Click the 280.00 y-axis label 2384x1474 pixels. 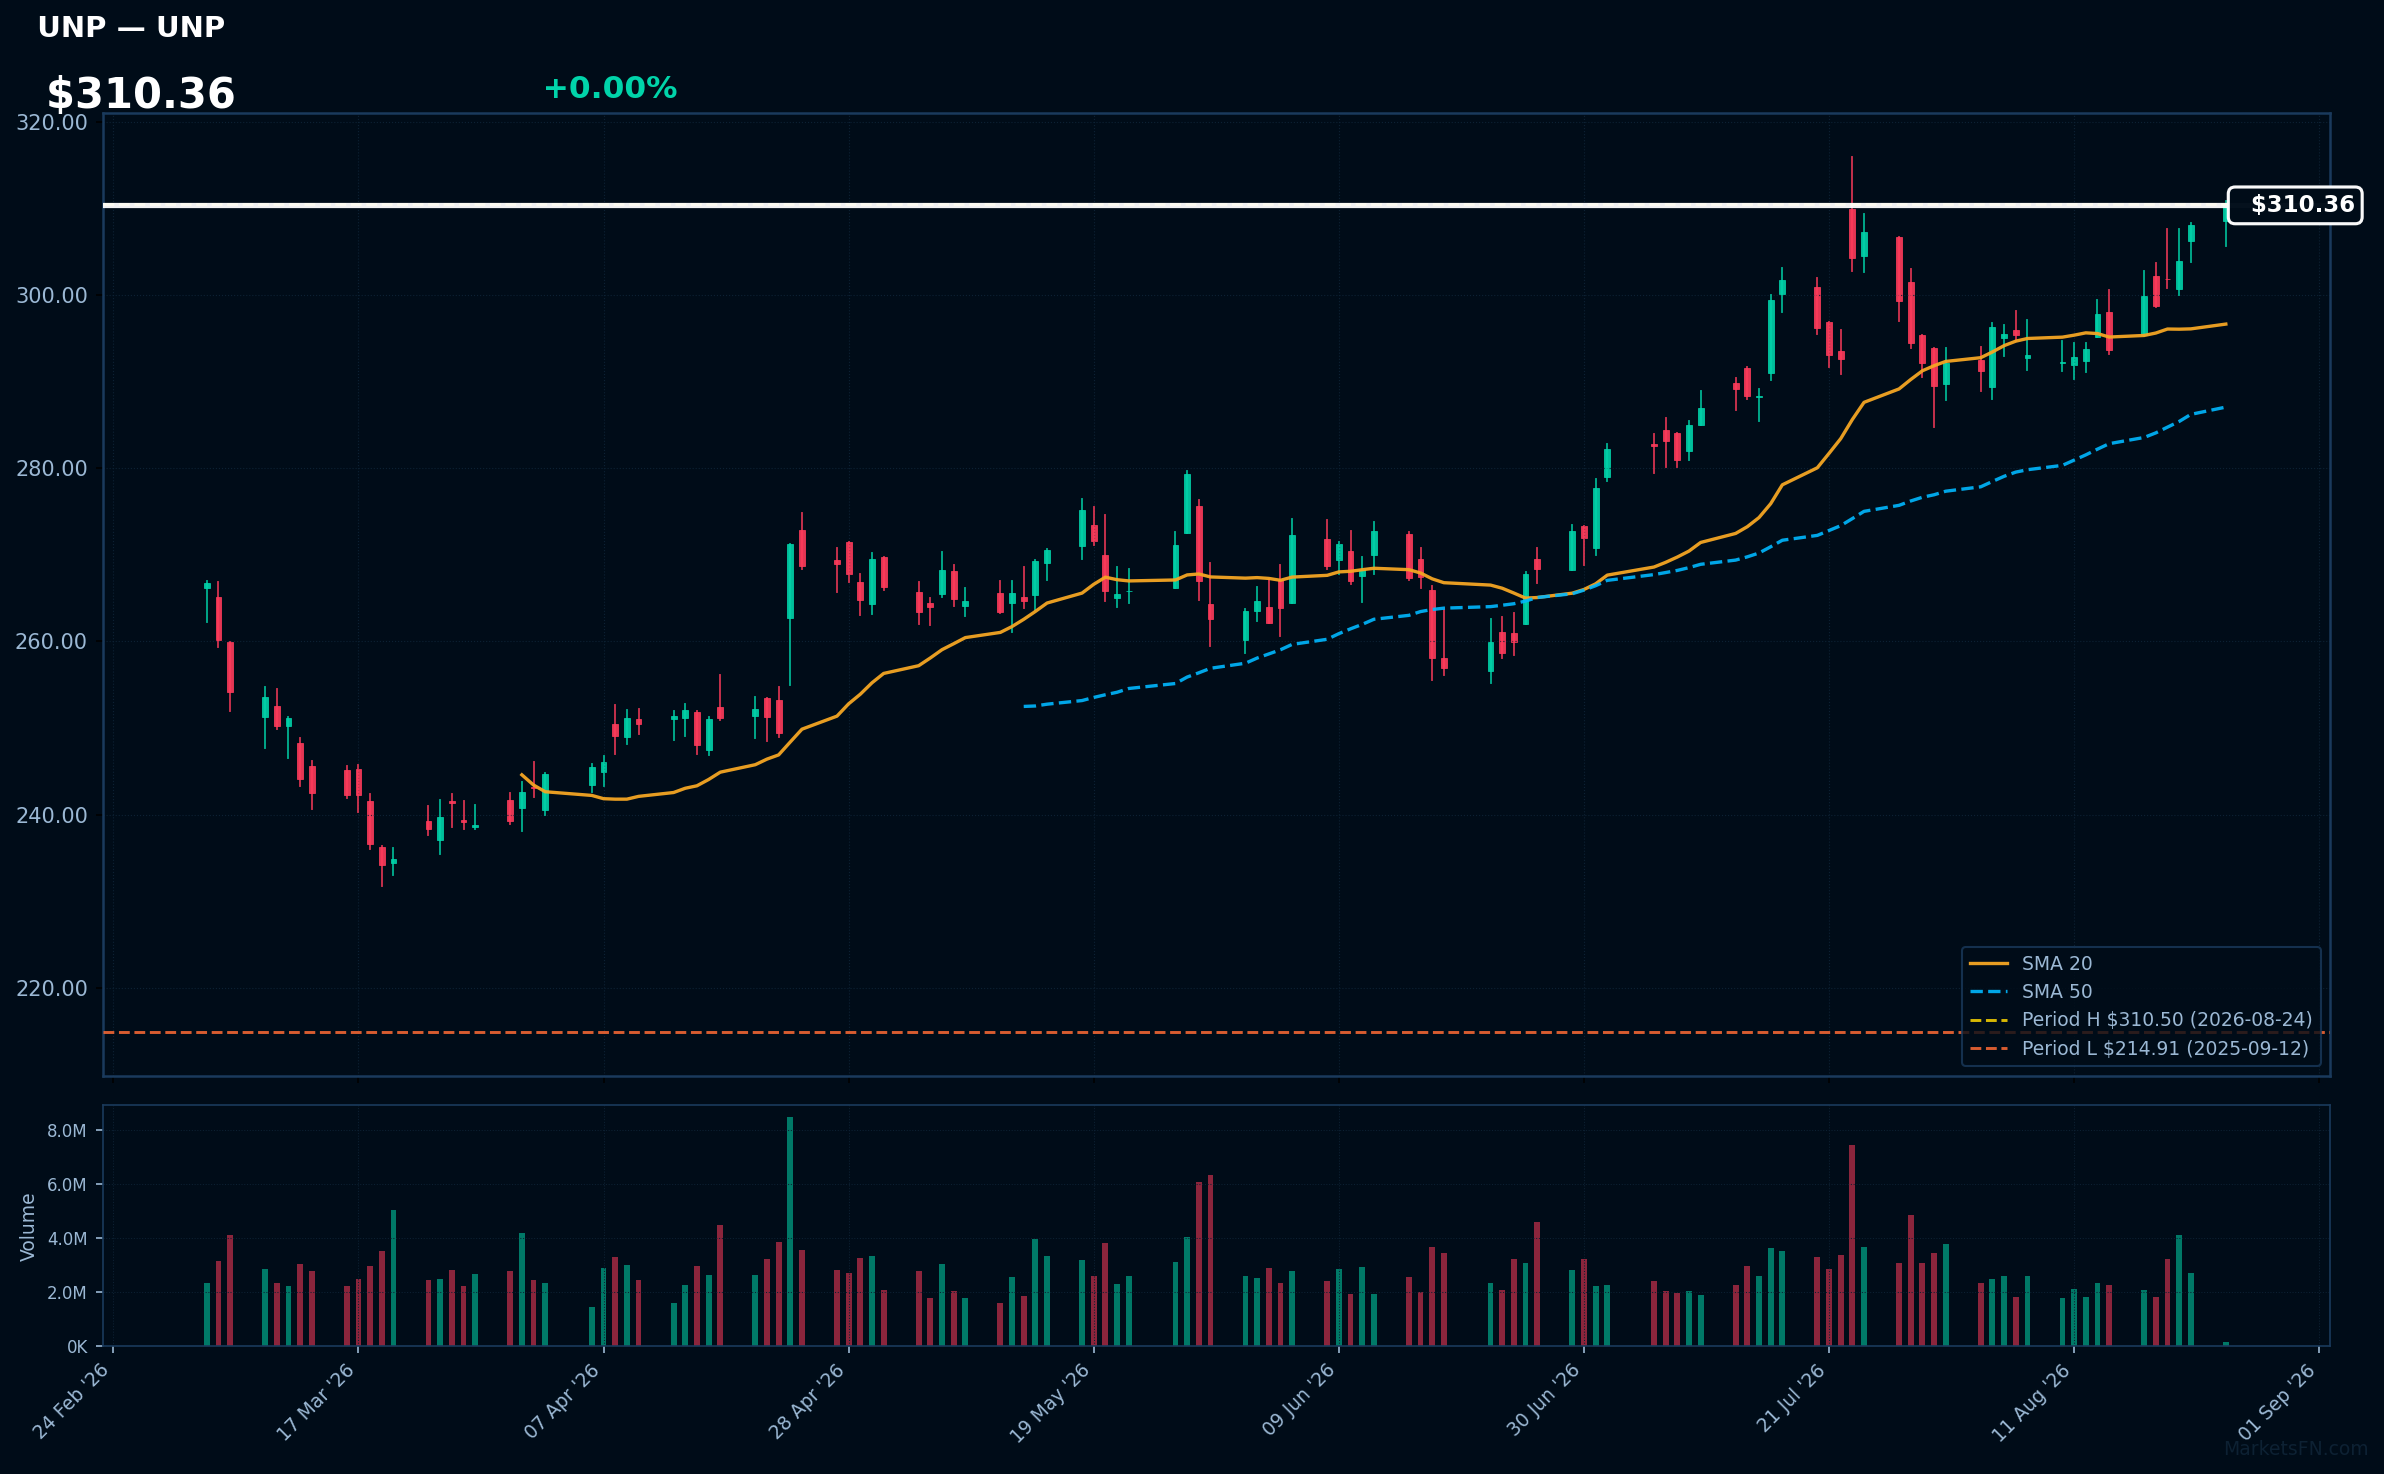coord(52,469)
